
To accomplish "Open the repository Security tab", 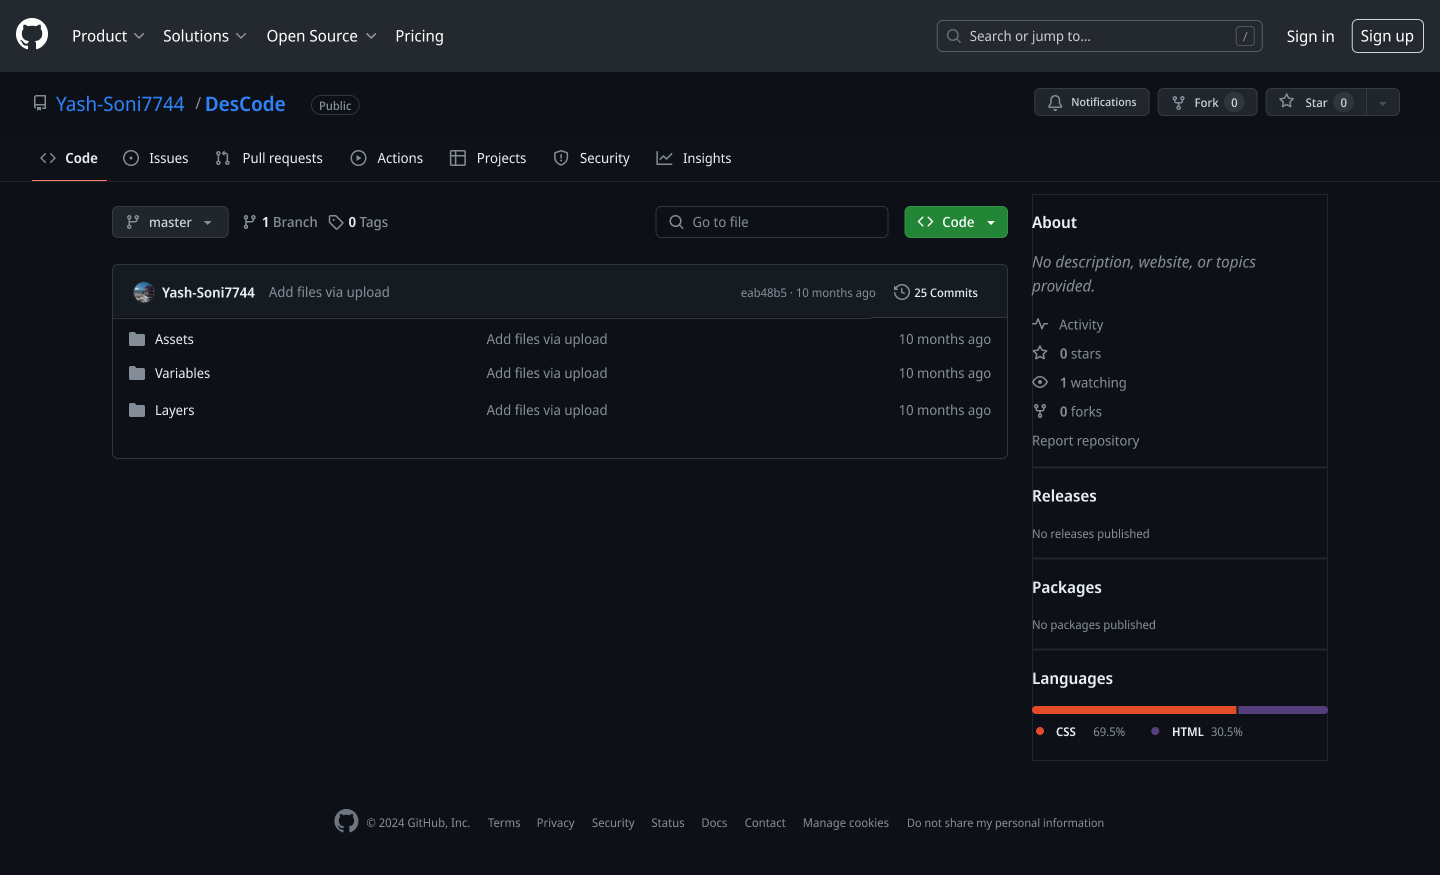I will (x=592, y=158).
